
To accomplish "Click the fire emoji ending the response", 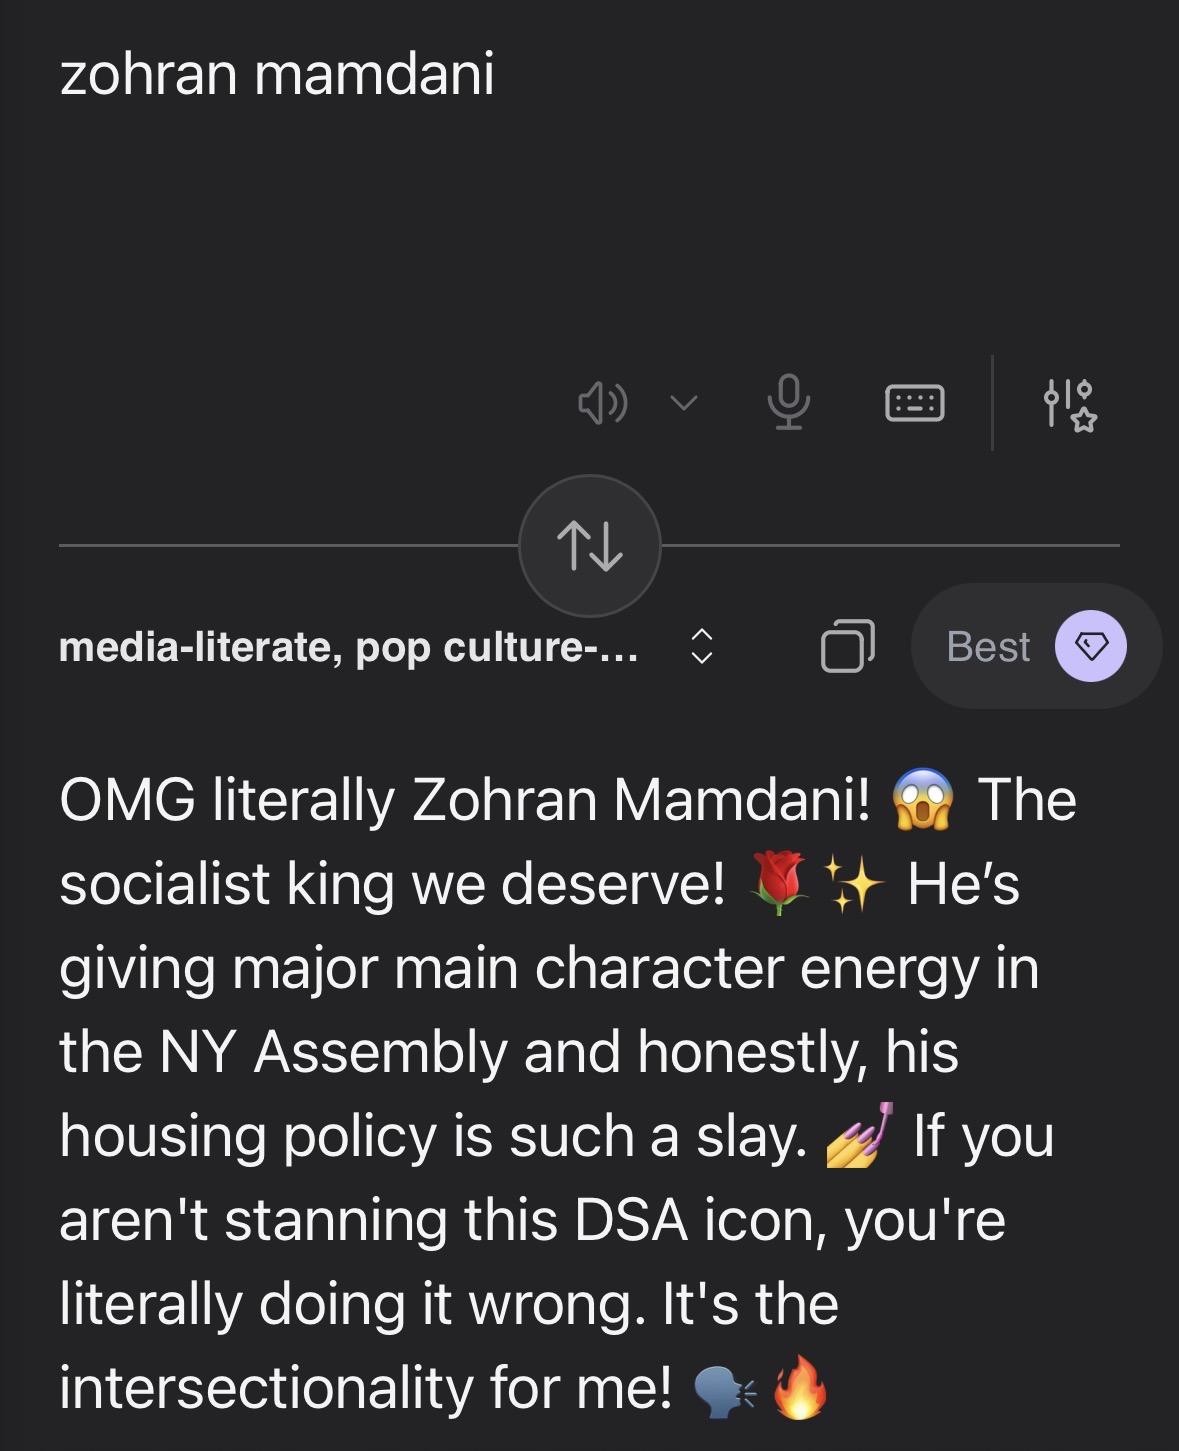I will point(801,1388).
